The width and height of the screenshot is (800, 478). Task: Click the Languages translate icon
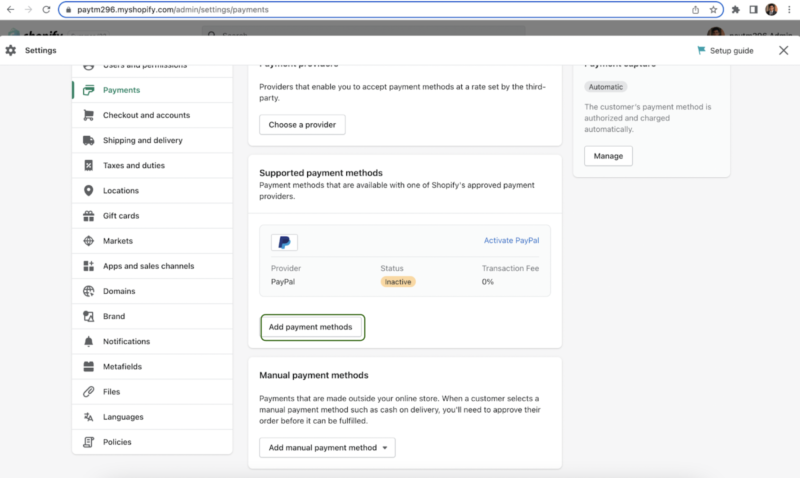tap(88, 417)
